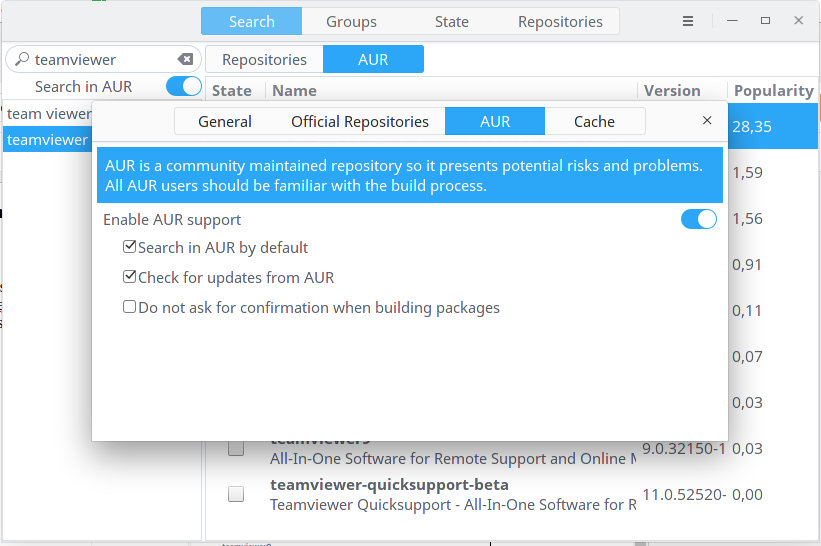821x546 pixels.
Task: Click the popularity value 0,91
Action: coord(747,264)
